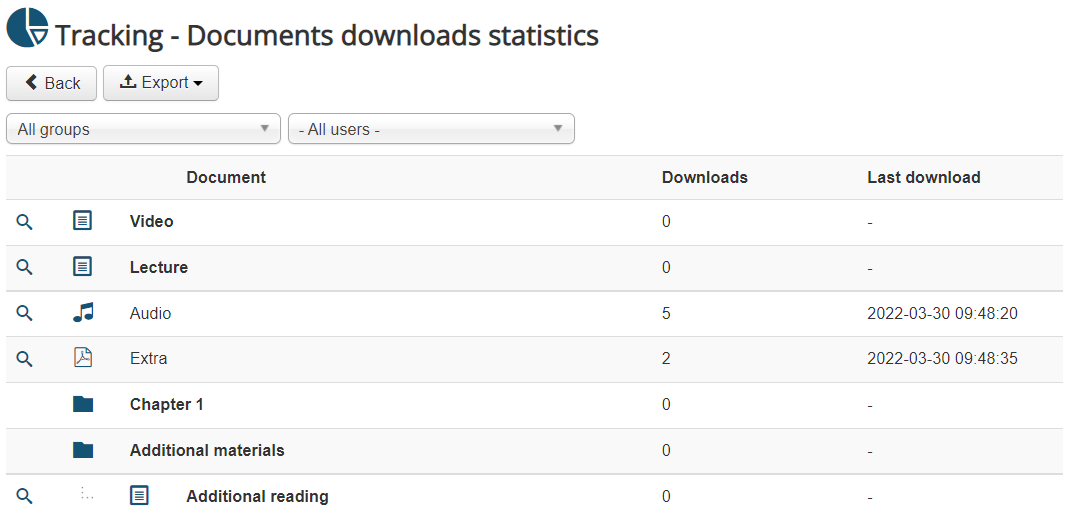This screenshot has width=1073, height=526.
Task: Open the All groups dropdown
Action: pyautogui.click(x=144, y=129)
